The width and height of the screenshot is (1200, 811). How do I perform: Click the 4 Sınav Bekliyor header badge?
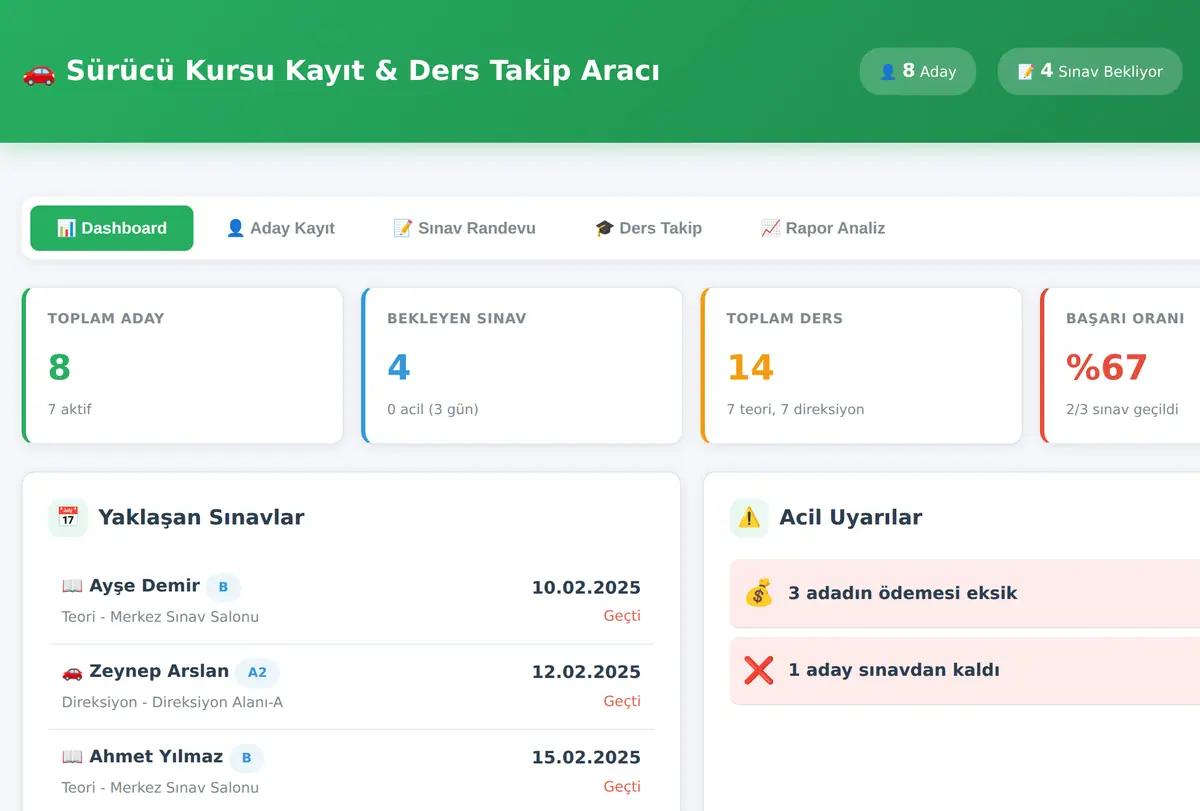1090,72
